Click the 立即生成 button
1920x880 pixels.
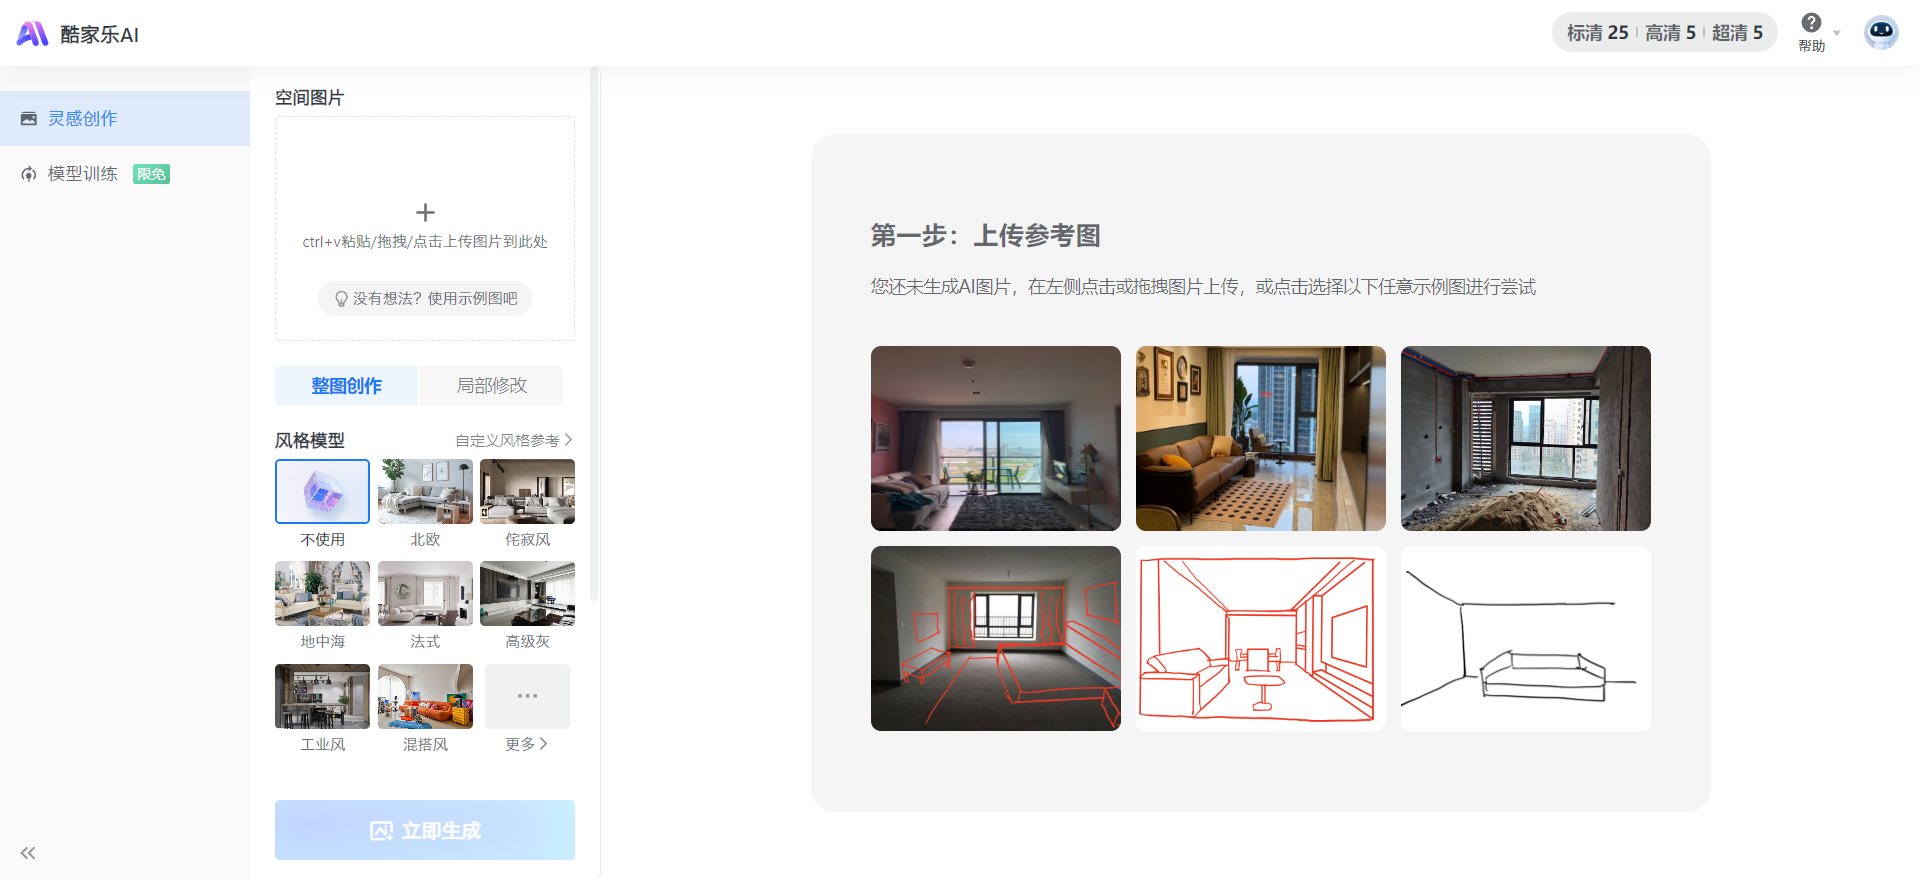[x=425, y=830]
